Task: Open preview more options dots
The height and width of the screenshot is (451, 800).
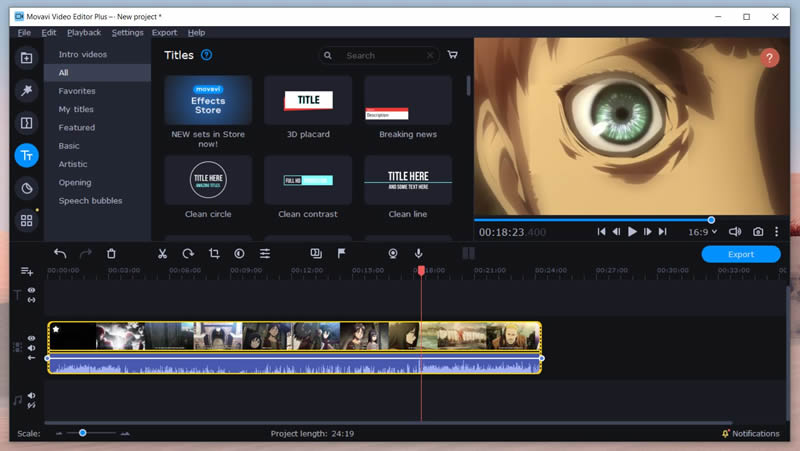Action: pos(777,232)
